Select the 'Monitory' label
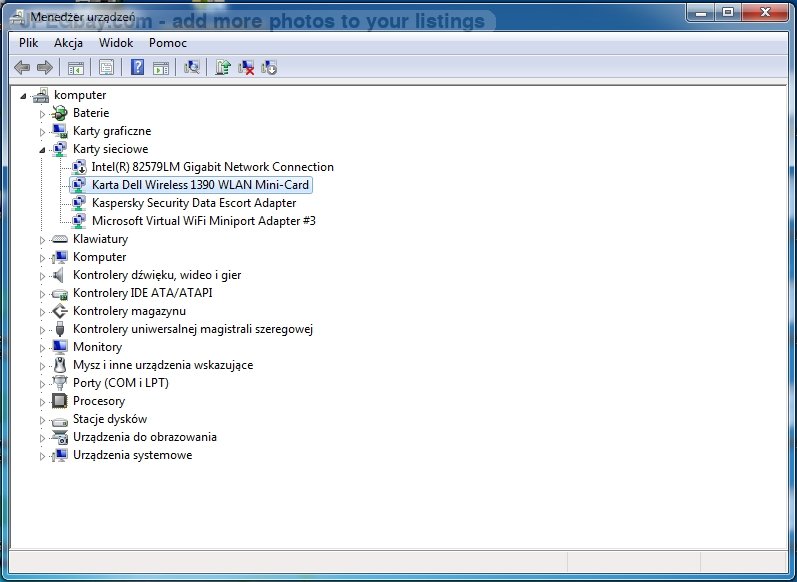 (x=97, y=347)
